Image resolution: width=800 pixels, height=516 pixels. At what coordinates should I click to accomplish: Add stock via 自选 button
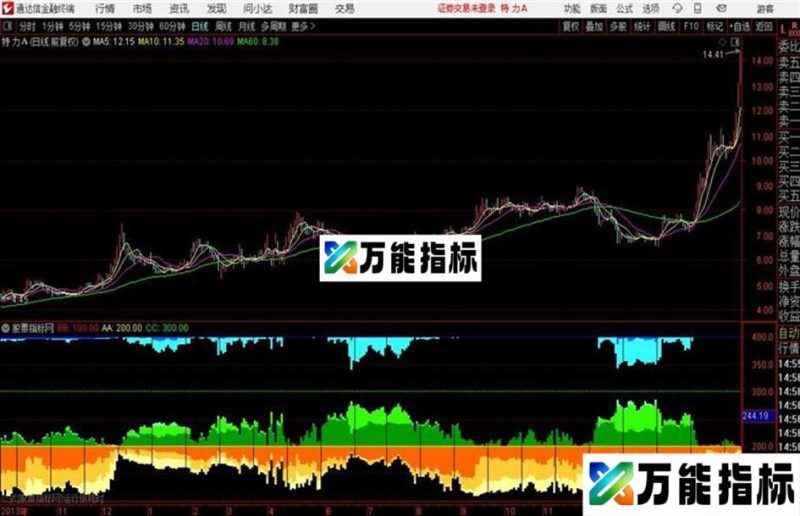(740, 27)
